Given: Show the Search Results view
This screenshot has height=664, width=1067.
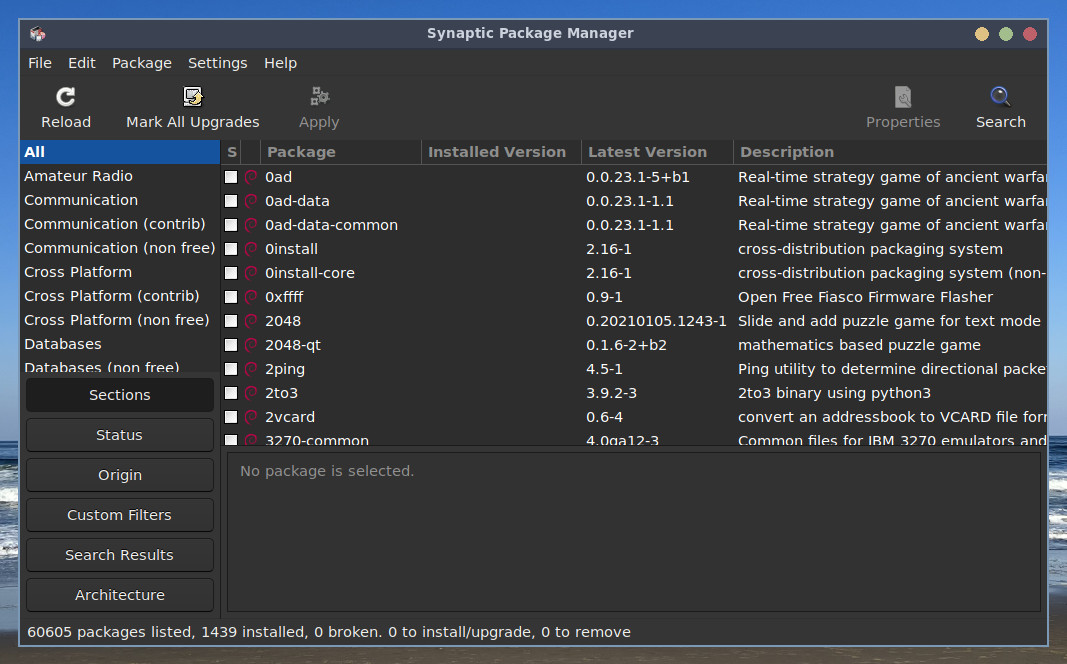Looking at the screenshot, I should (x=120, y=555).
